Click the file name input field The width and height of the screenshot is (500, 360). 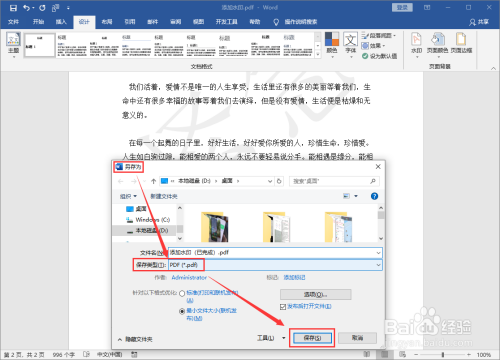[x=275, y=253]
